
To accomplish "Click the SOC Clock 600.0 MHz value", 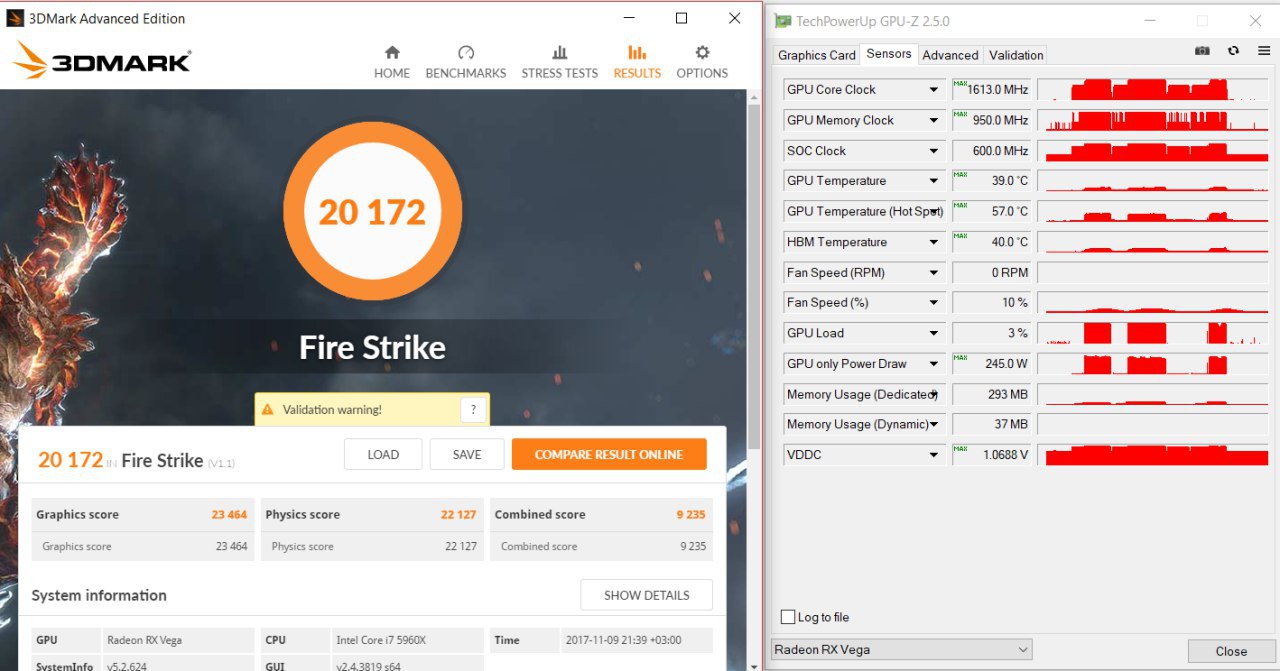I will click(x=991, y=151).
